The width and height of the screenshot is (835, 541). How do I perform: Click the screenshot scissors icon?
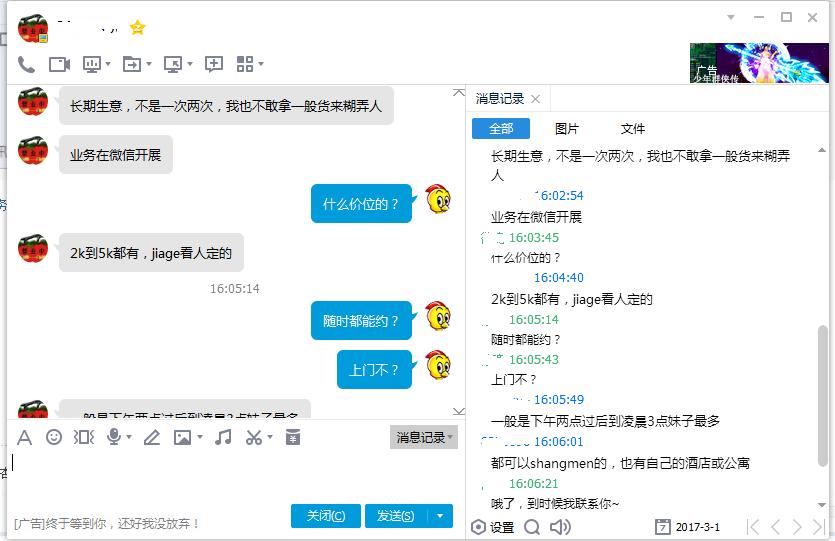pyautogui.click(x=254, y=437)
